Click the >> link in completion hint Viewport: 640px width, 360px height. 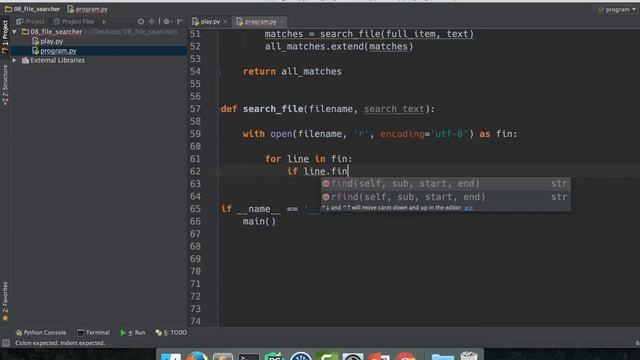click(469, 208)
